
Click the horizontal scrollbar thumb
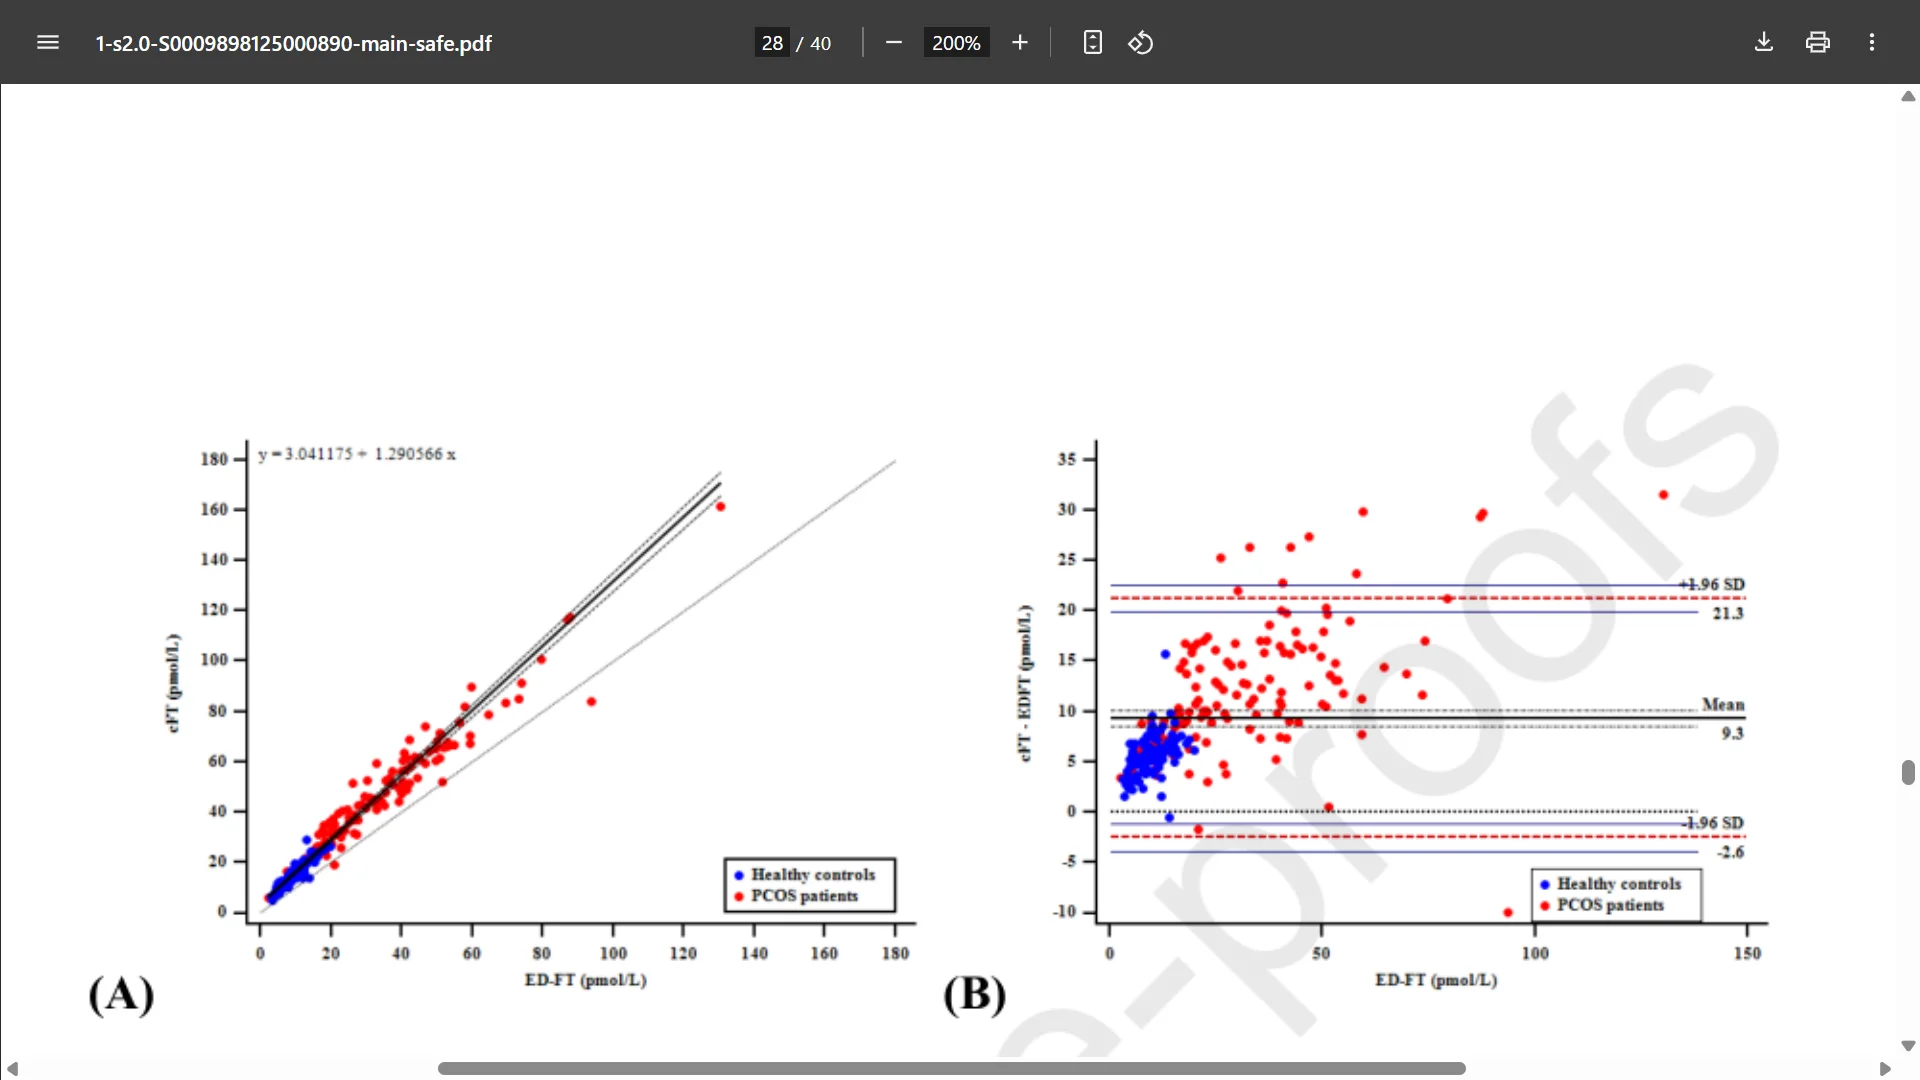952,1069
